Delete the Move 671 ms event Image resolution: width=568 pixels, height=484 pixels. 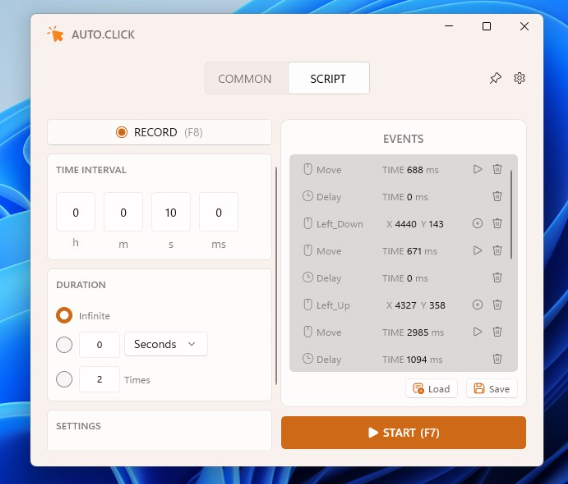(497, 250)
